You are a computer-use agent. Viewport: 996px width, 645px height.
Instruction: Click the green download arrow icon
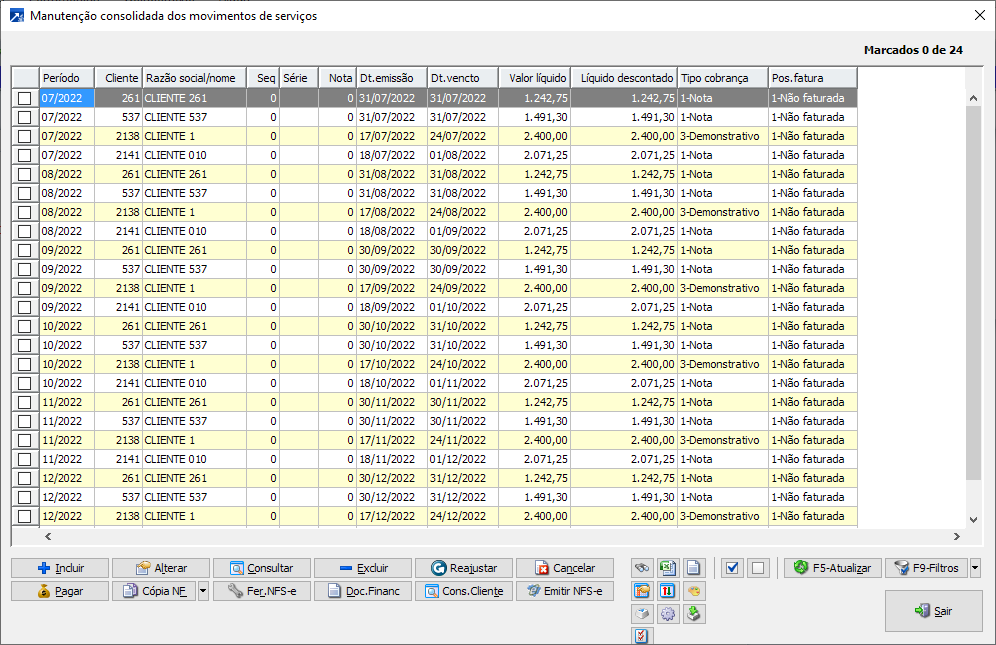coord(694,614)
